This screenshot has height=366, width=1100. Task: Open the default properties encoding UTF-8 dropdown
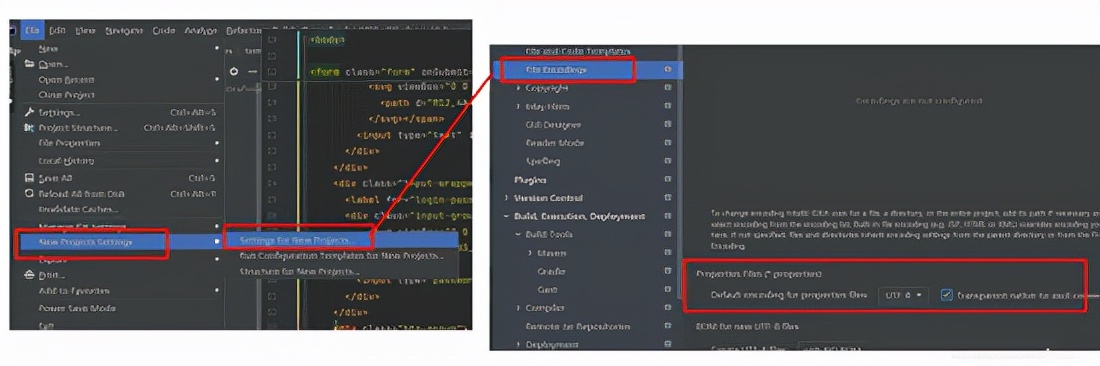[904, 295]
